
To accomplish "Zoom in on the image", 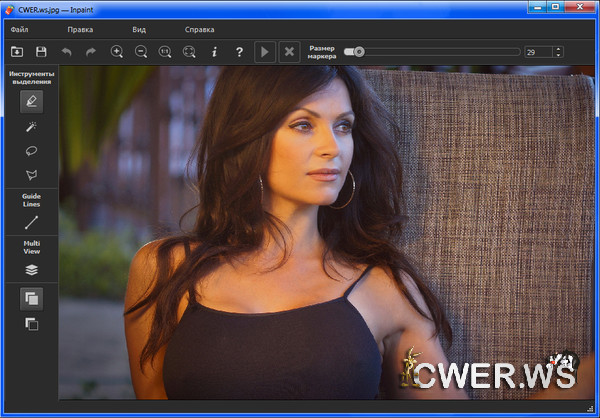I will (x=117, y=51).
